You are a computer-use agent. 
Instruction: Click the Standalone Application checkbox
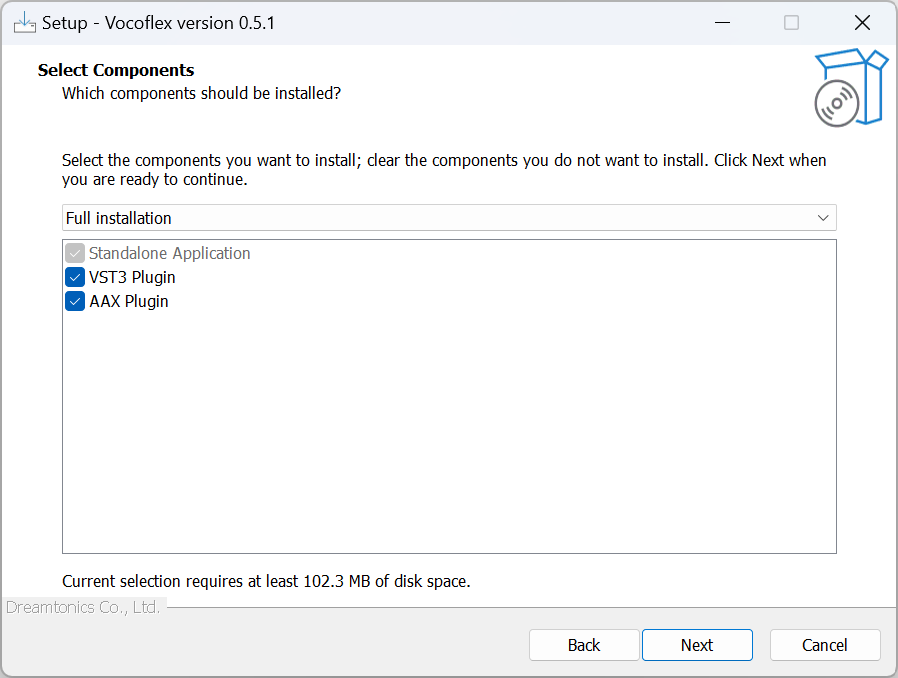click(x=75, y=253)
